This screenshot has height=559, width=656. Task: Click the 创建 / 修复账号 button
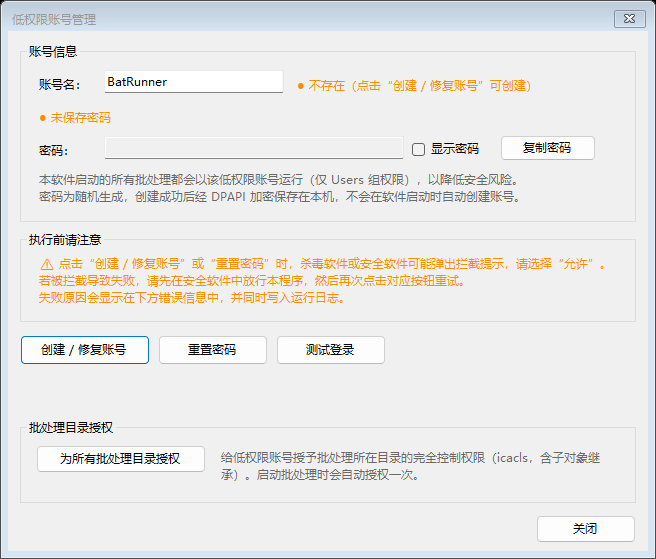click(85, 350)
